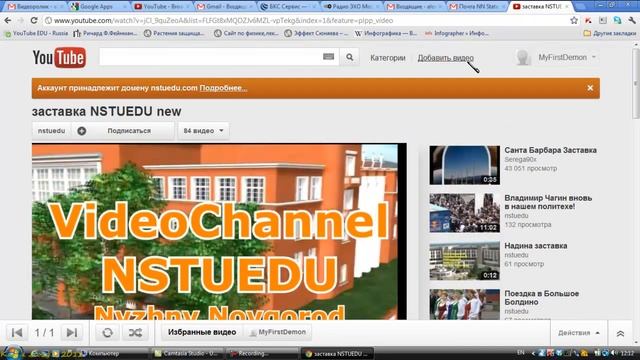Switch to Почта NN Stat tab
This screenshot has height=360, width=640.
click(477, 7)
